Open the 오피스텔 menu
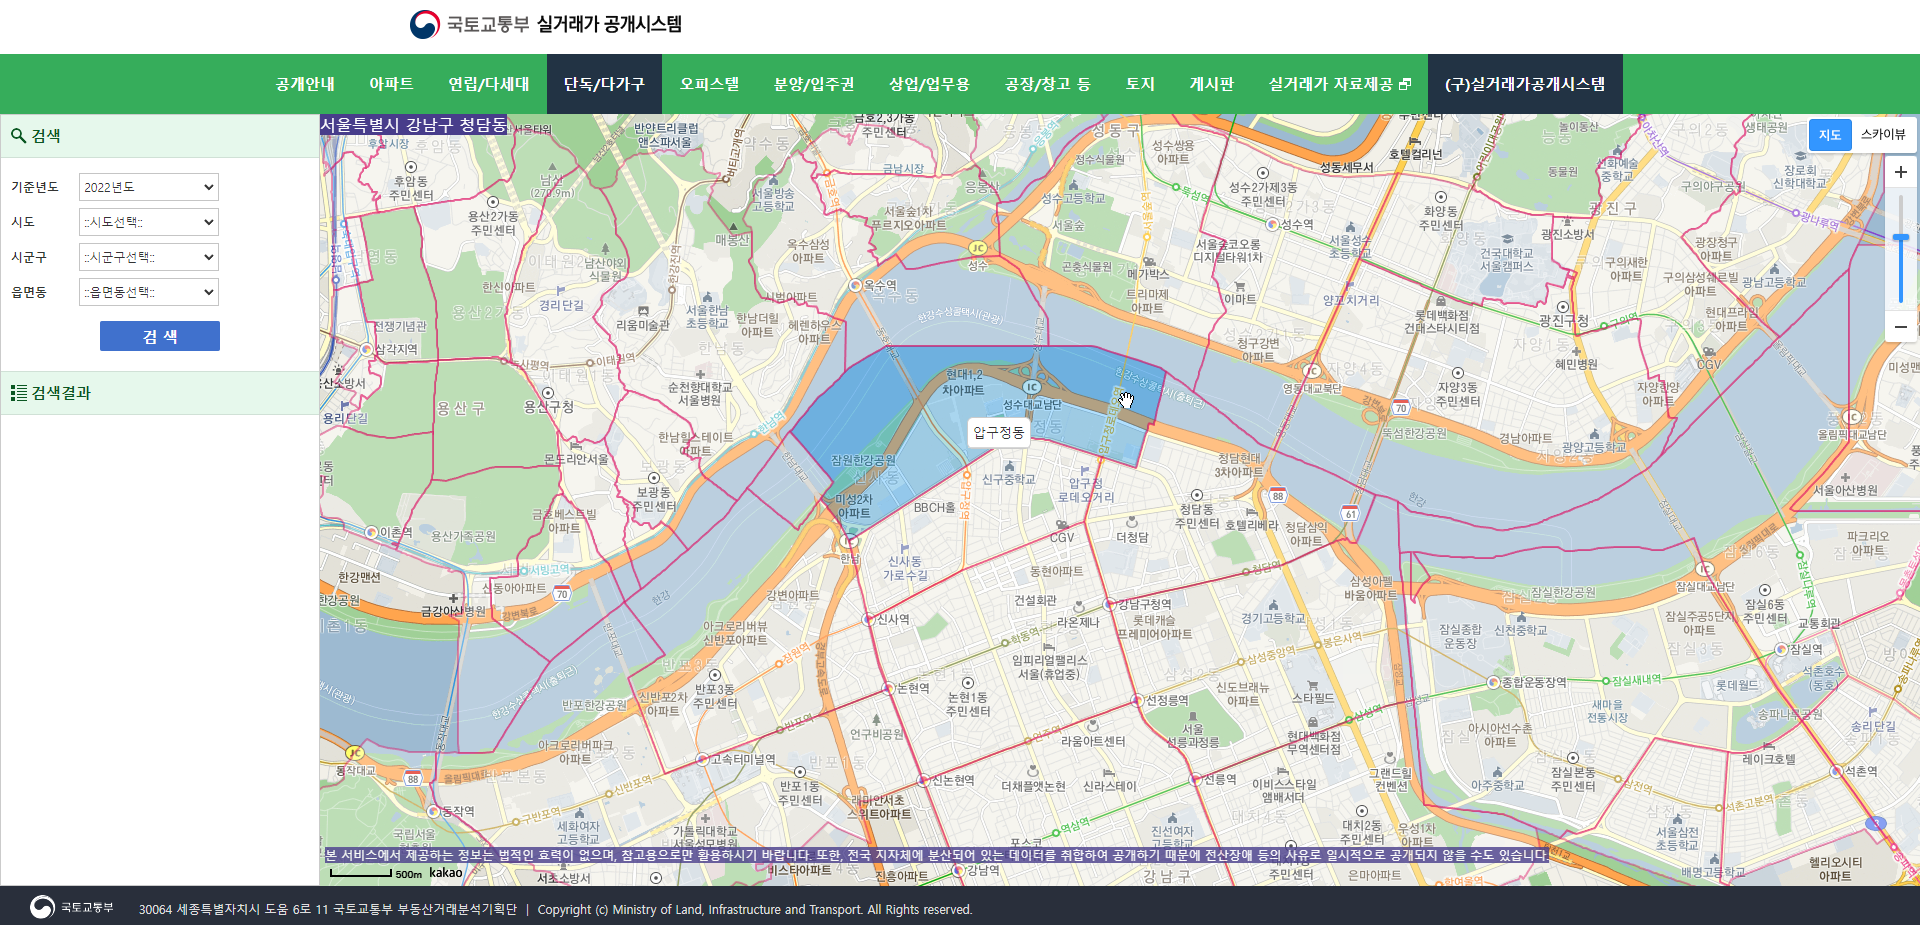The width and height of the screenshot is (1920, 925). [709, 84]
